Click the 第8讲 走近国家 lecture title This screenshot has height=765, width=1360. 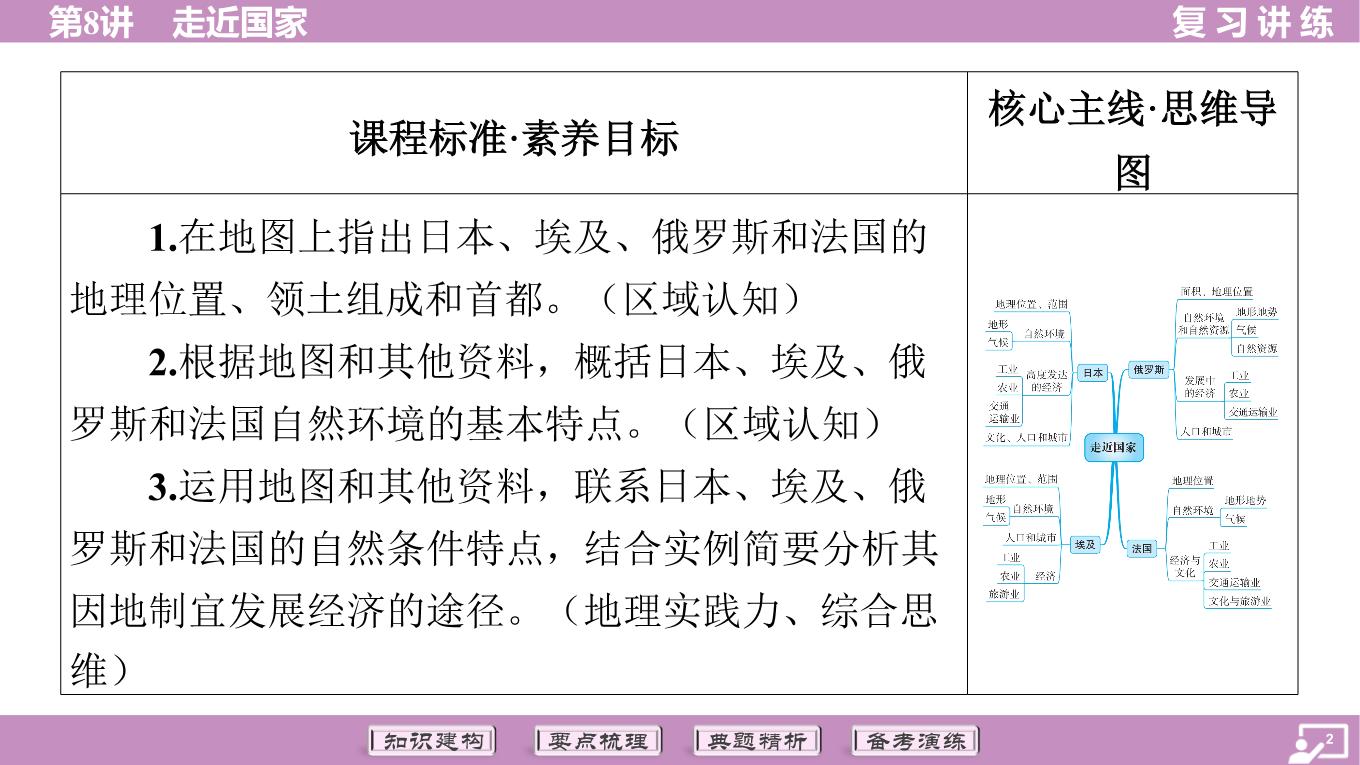pyautogui.click(x=179, y=21)
